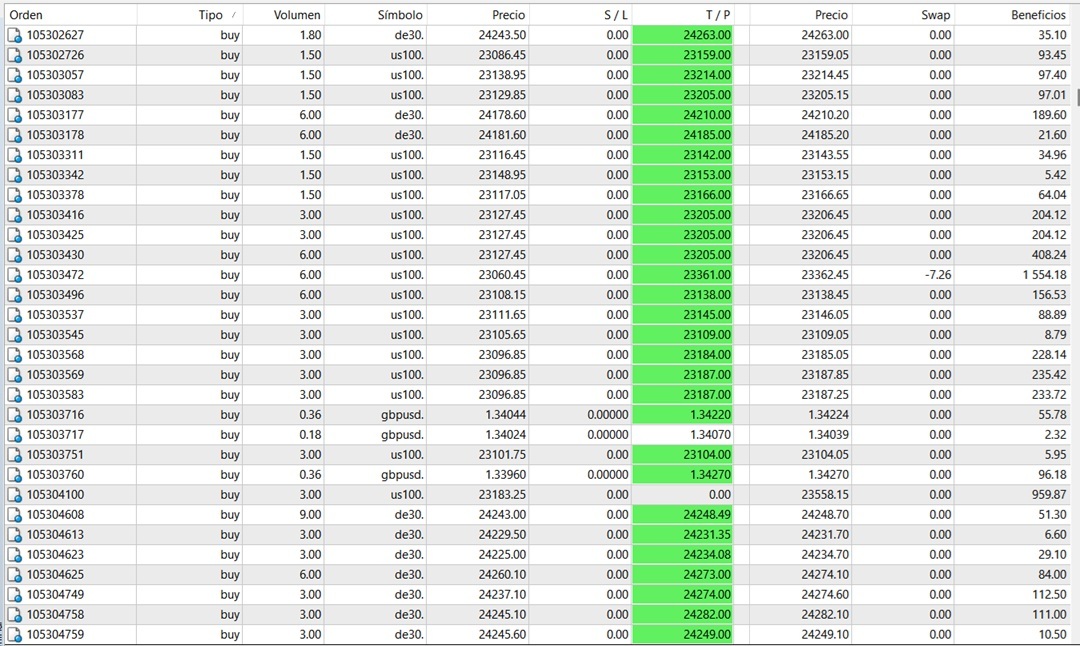Click the order icon for 105302627

14,35
